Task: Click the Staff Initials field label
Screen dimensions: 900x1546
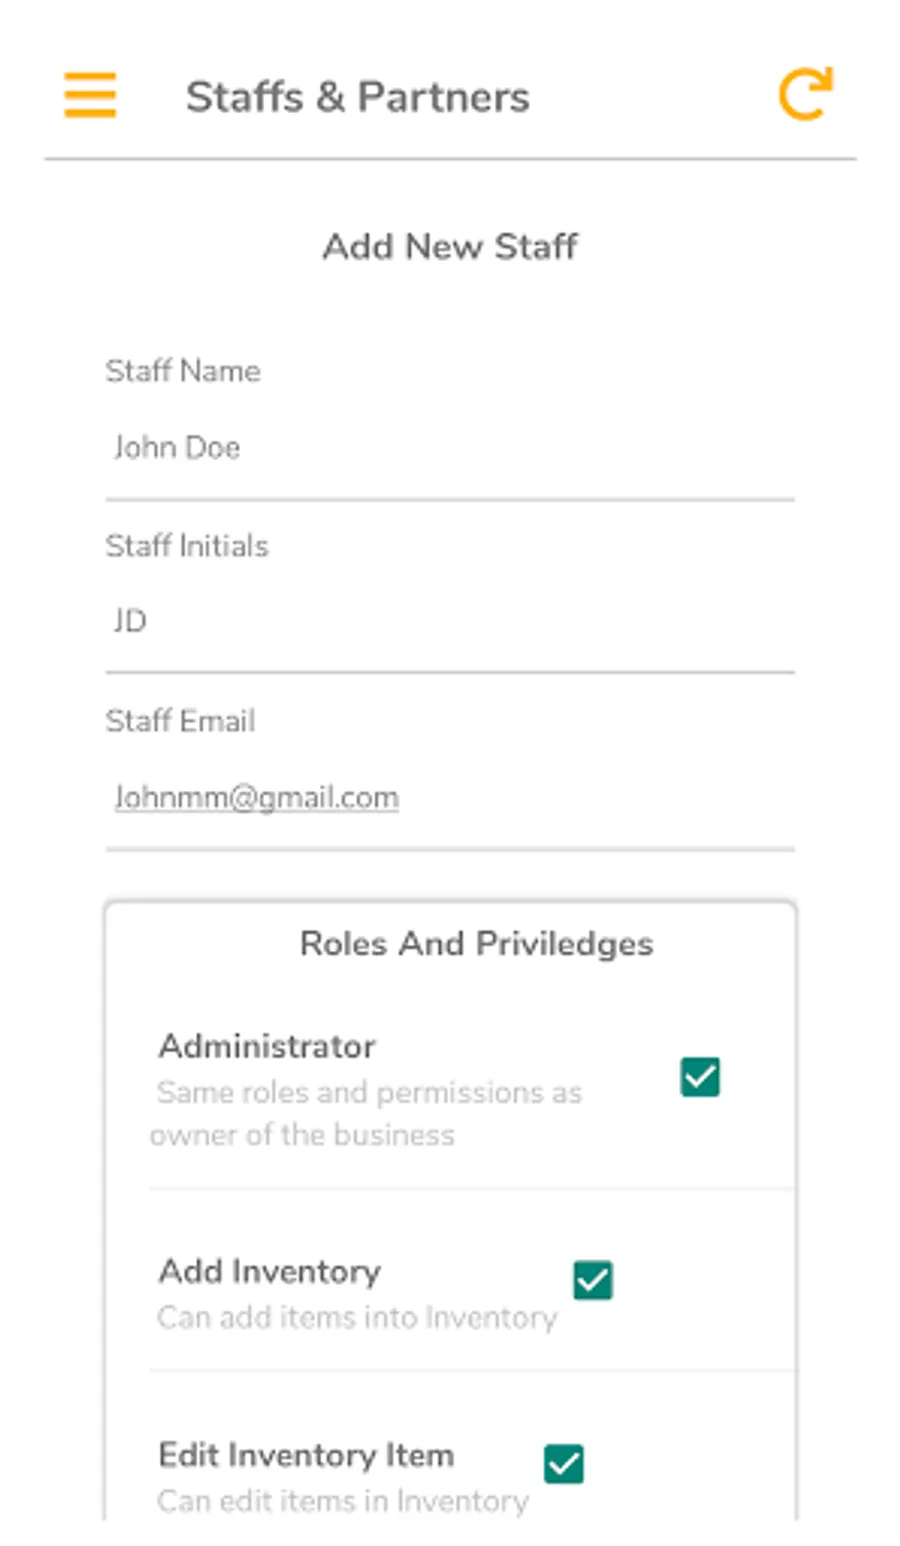Action: [187, 546]
